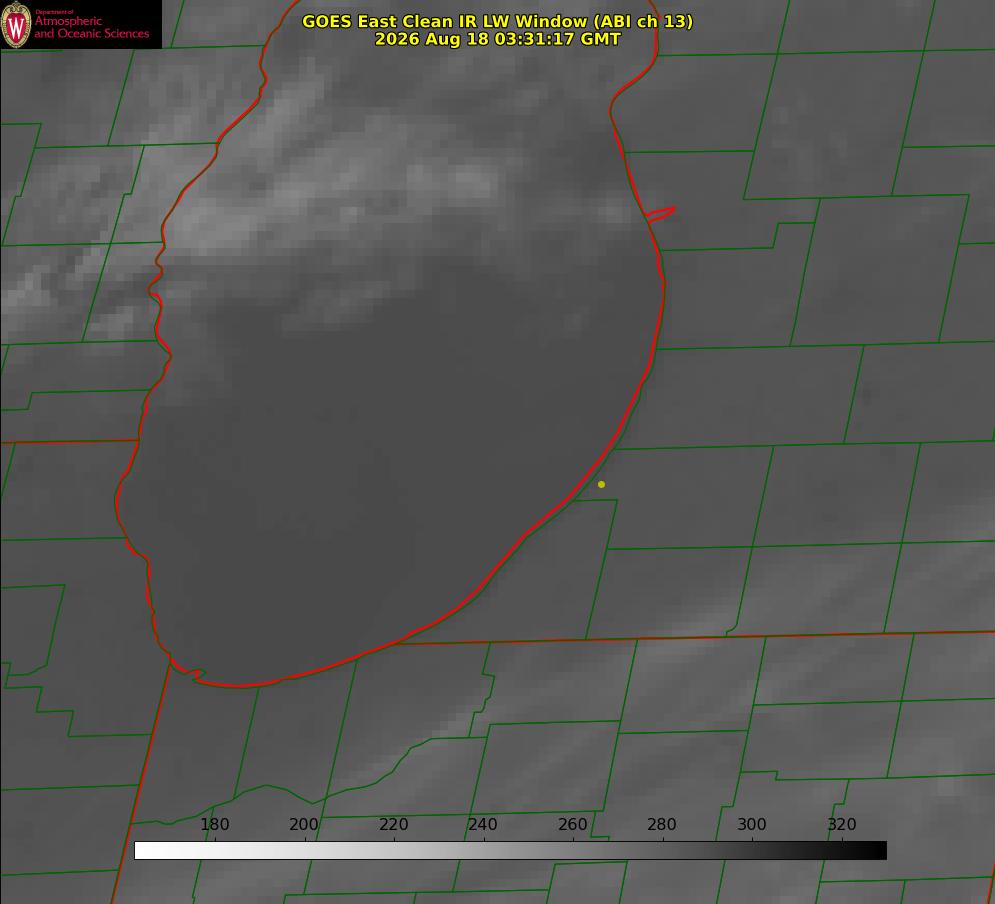This screenshot has width=995, height=904.
Task: Click the narrow red inlet on the eastern lakeshore
Action: click(x=661, y=214)
